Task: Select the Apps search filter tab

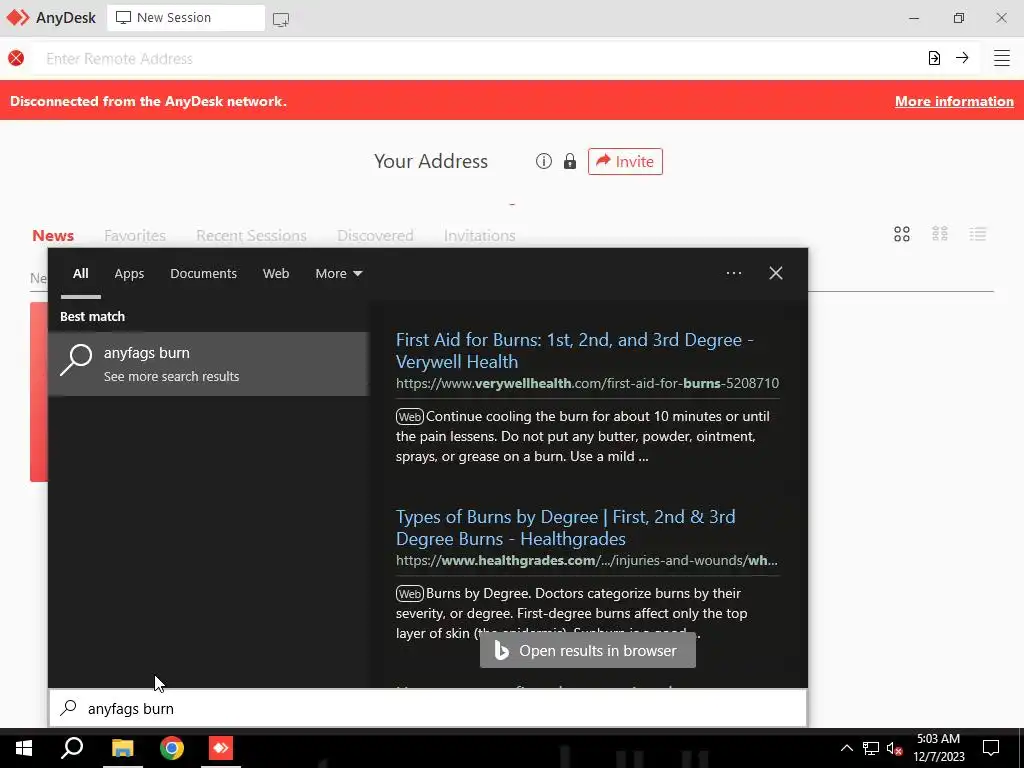Action: tap(129, 274)
